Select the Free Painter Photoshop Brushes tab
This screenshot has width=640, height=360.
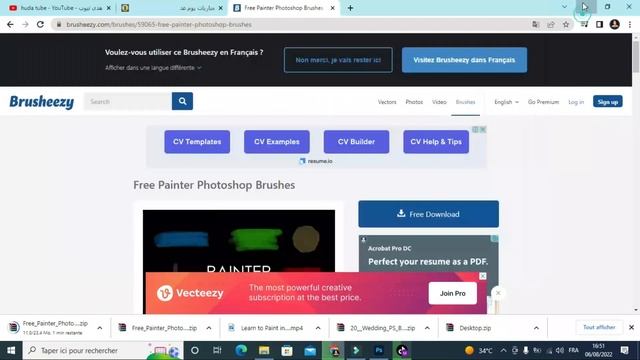click(283, 8)
